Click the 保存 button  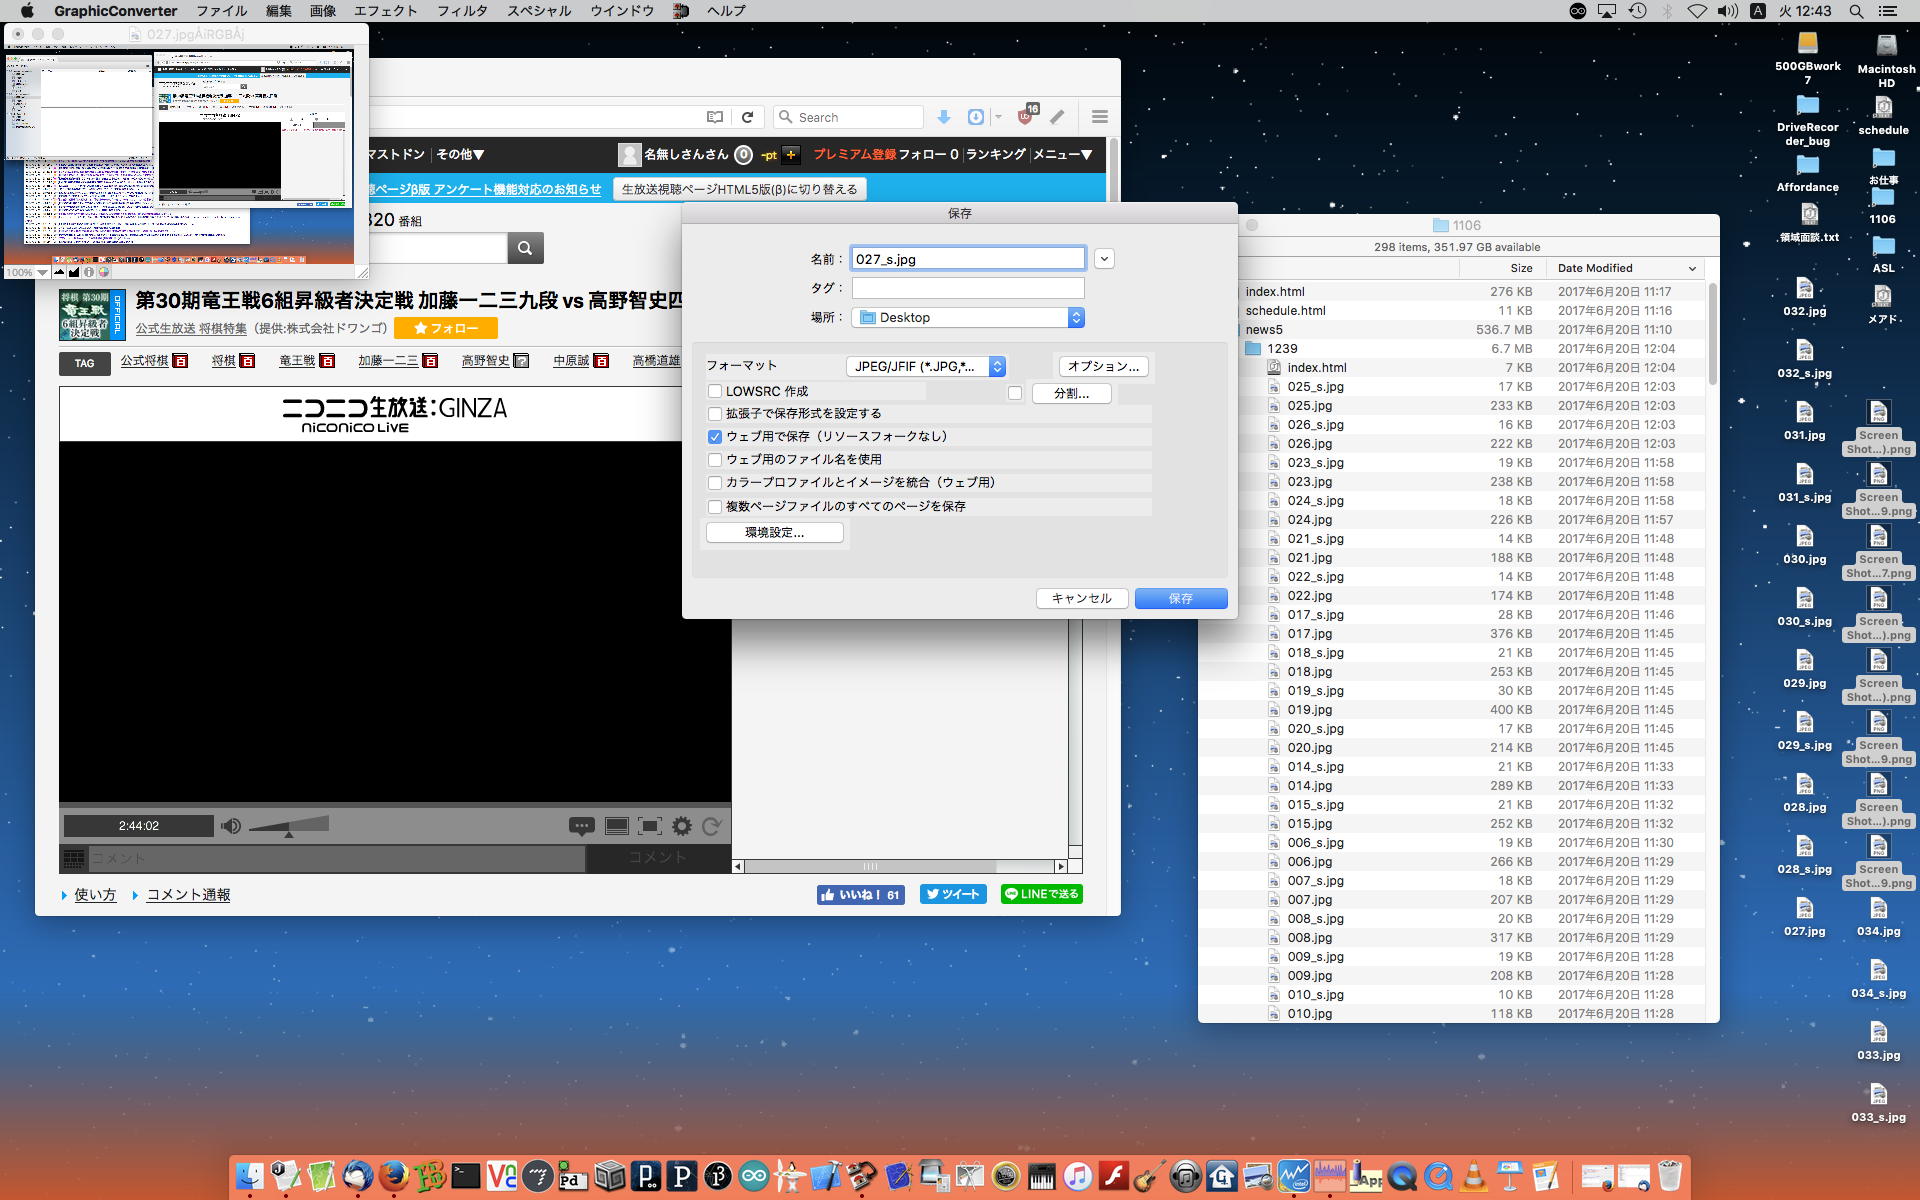(1181, 598)
